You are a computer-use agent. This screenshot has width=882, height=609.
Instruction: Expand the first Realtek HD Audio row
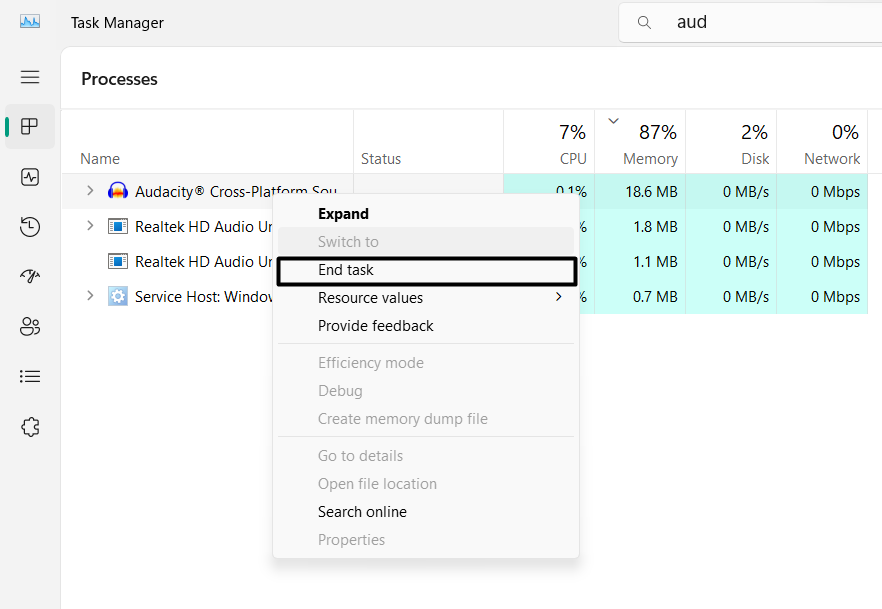(89, 226)
